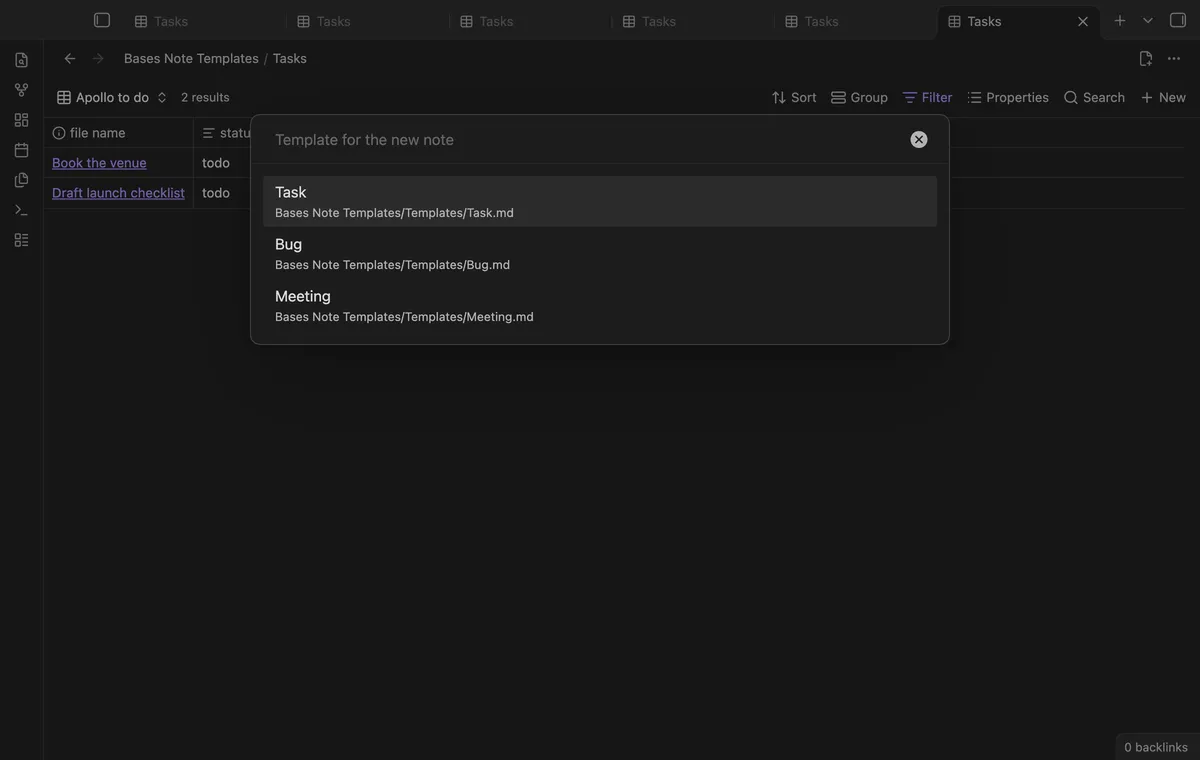This screenshot has height=760, width=1200.
Task: Open the 'Book the venue' note link
Action: [x=99, y=162]
